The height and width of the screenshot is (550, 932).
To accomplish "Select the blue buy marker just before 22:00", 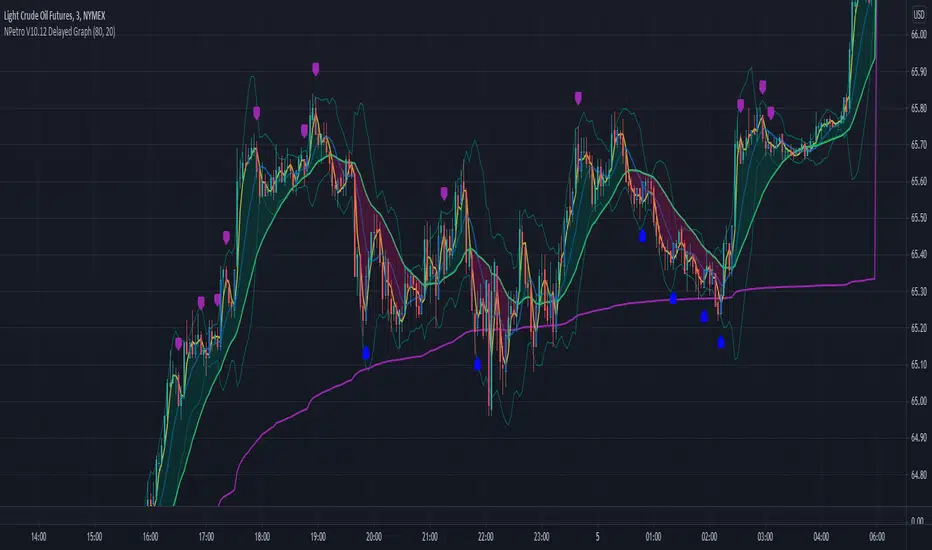I will (477, 364).
